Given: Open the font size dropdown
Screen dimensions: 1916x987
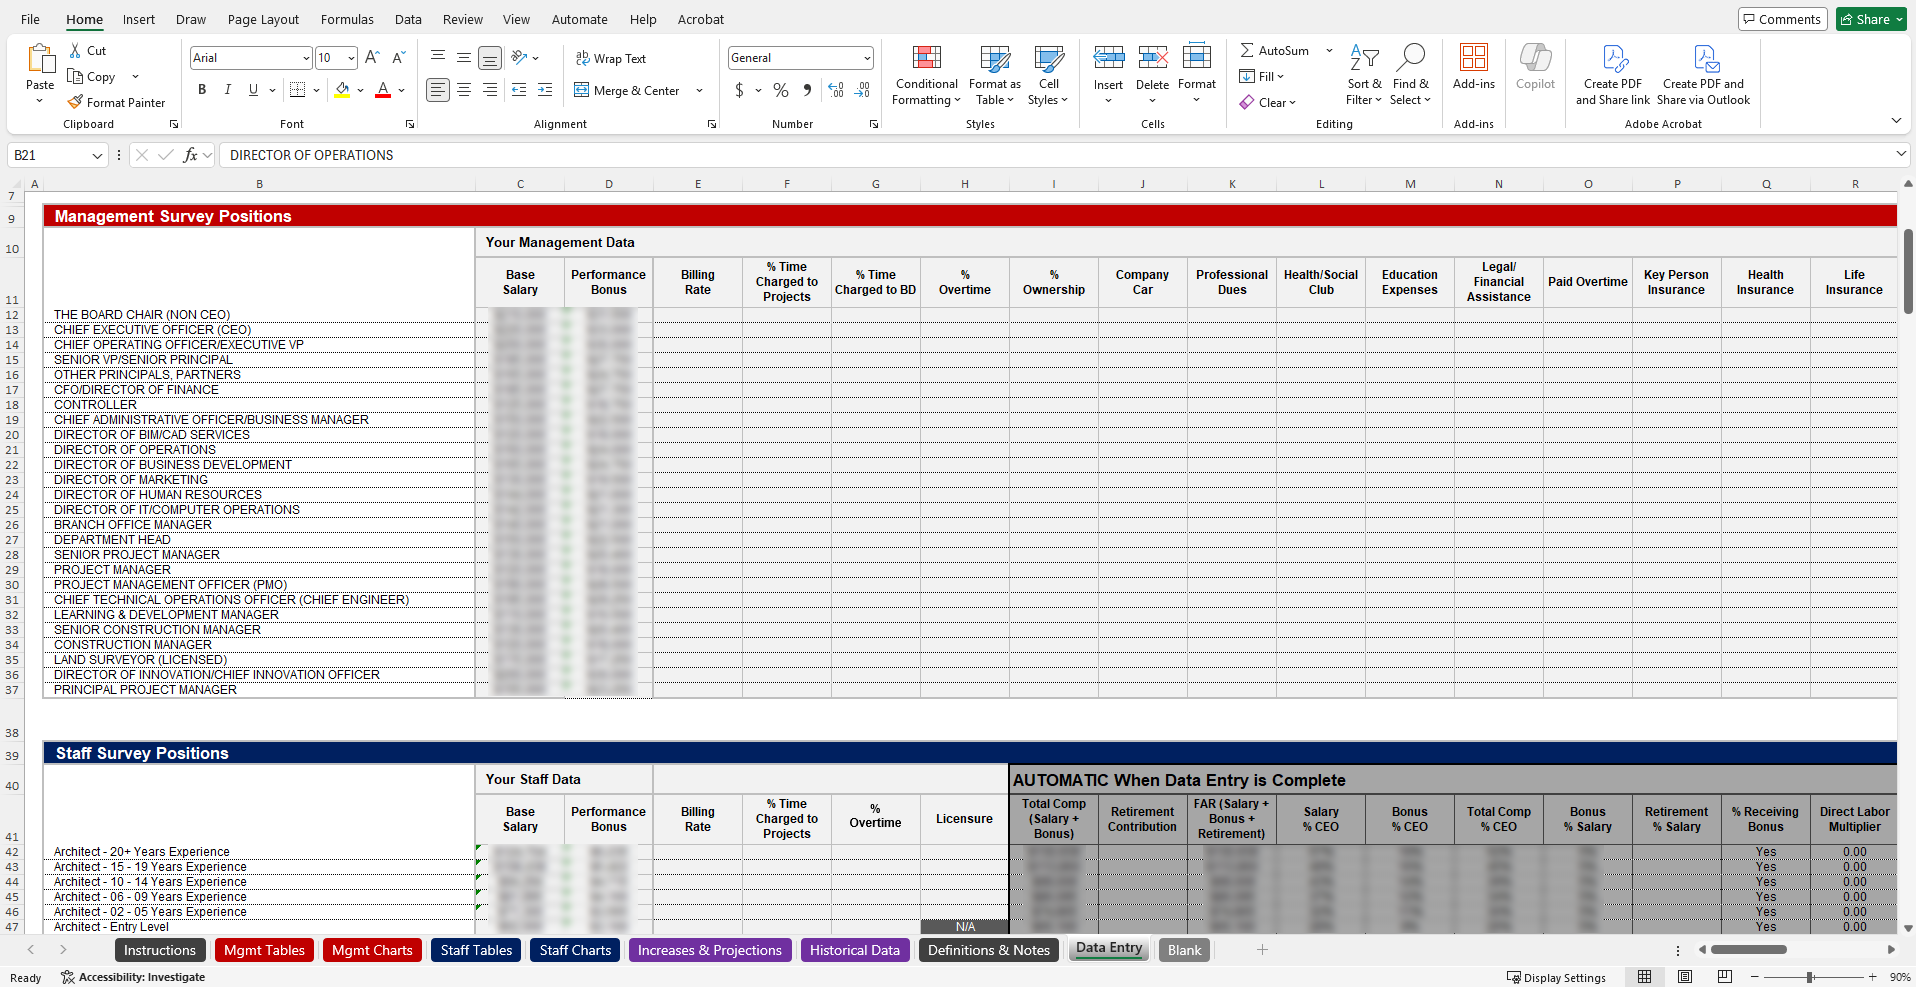Looking at the screenshot, I should coord(351,58).
